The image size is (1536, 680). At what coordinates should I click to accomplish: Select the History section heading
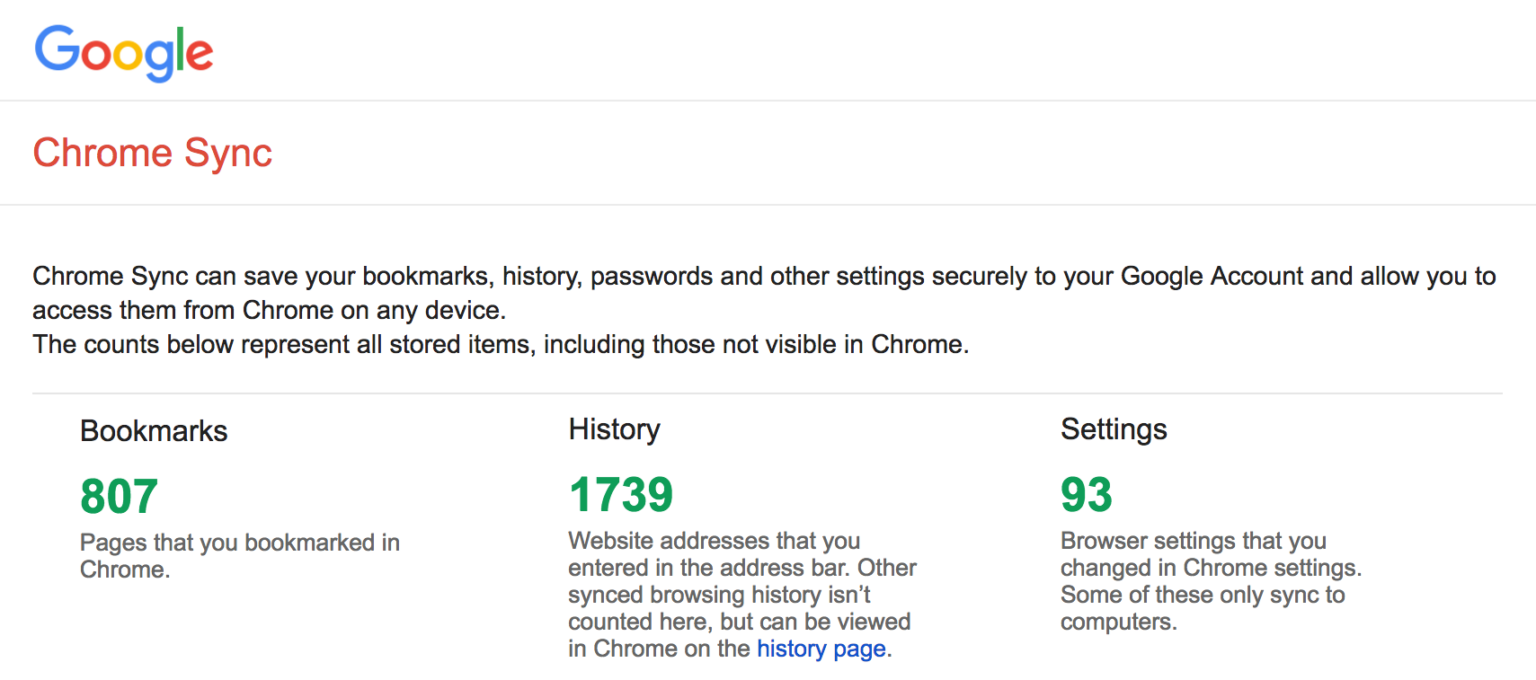(x=614, y=429)
